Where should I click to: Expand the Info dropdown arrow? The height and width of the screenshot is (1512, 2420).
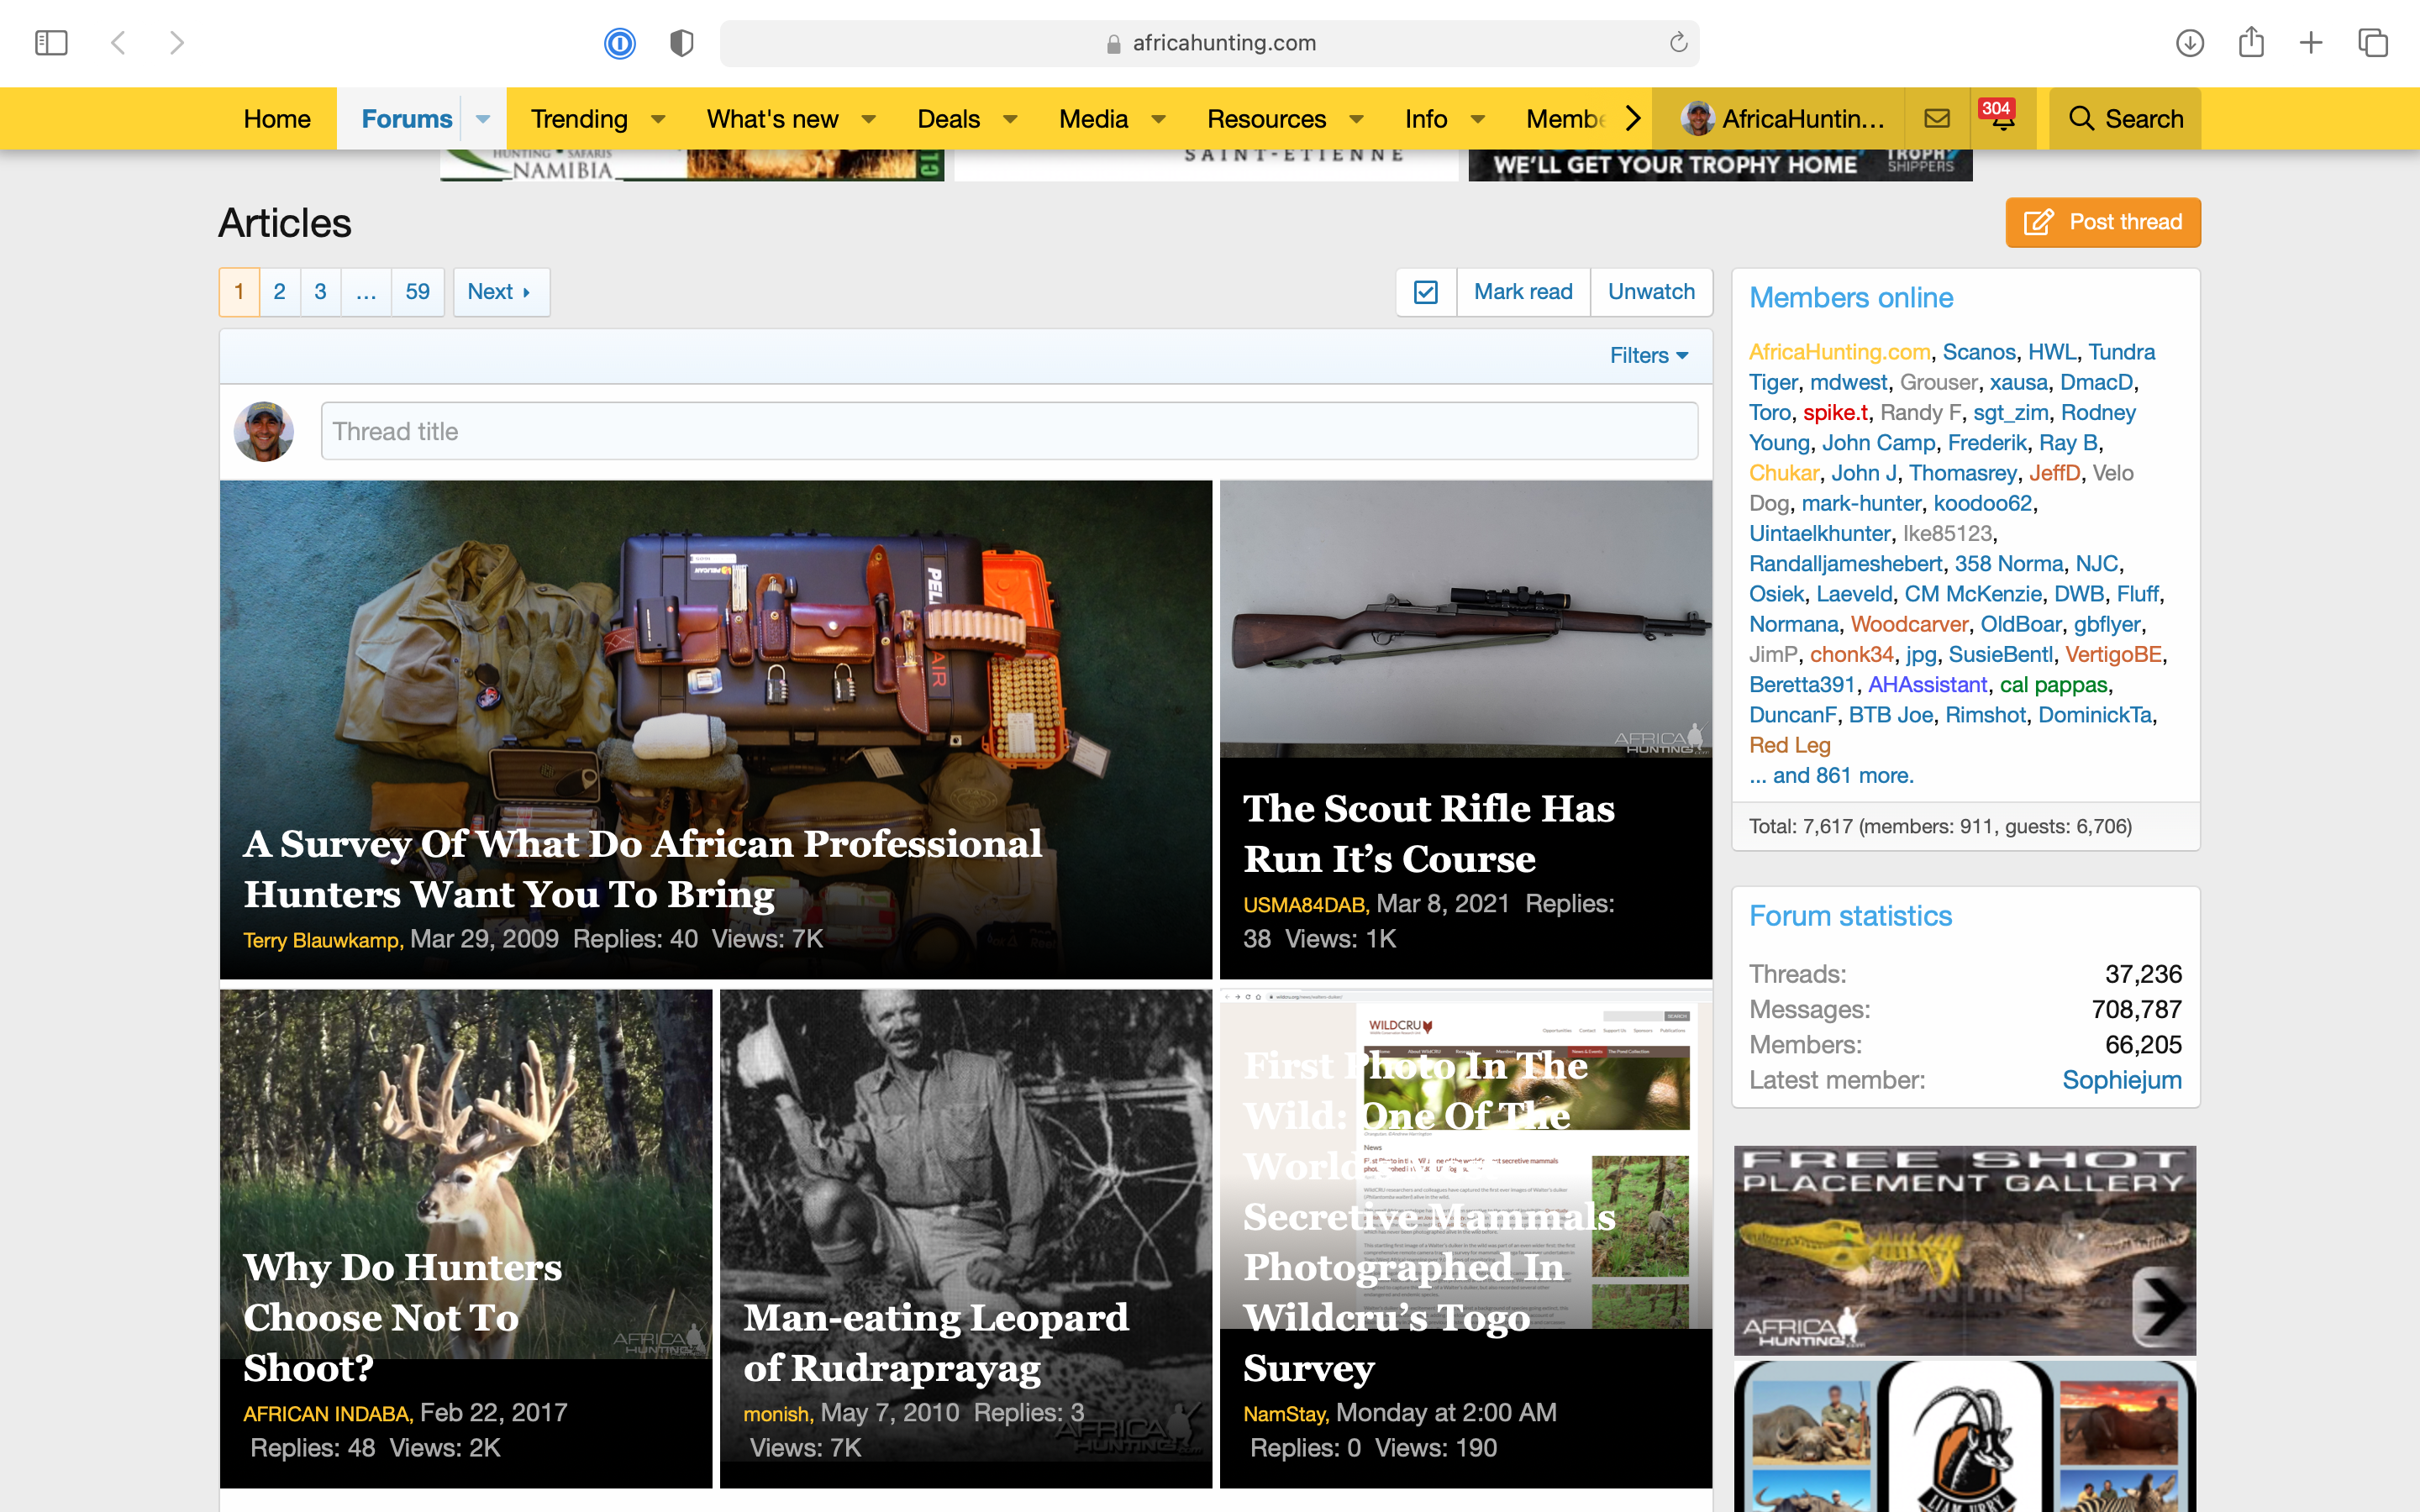pyautogui.click(x=1477, y=119)
